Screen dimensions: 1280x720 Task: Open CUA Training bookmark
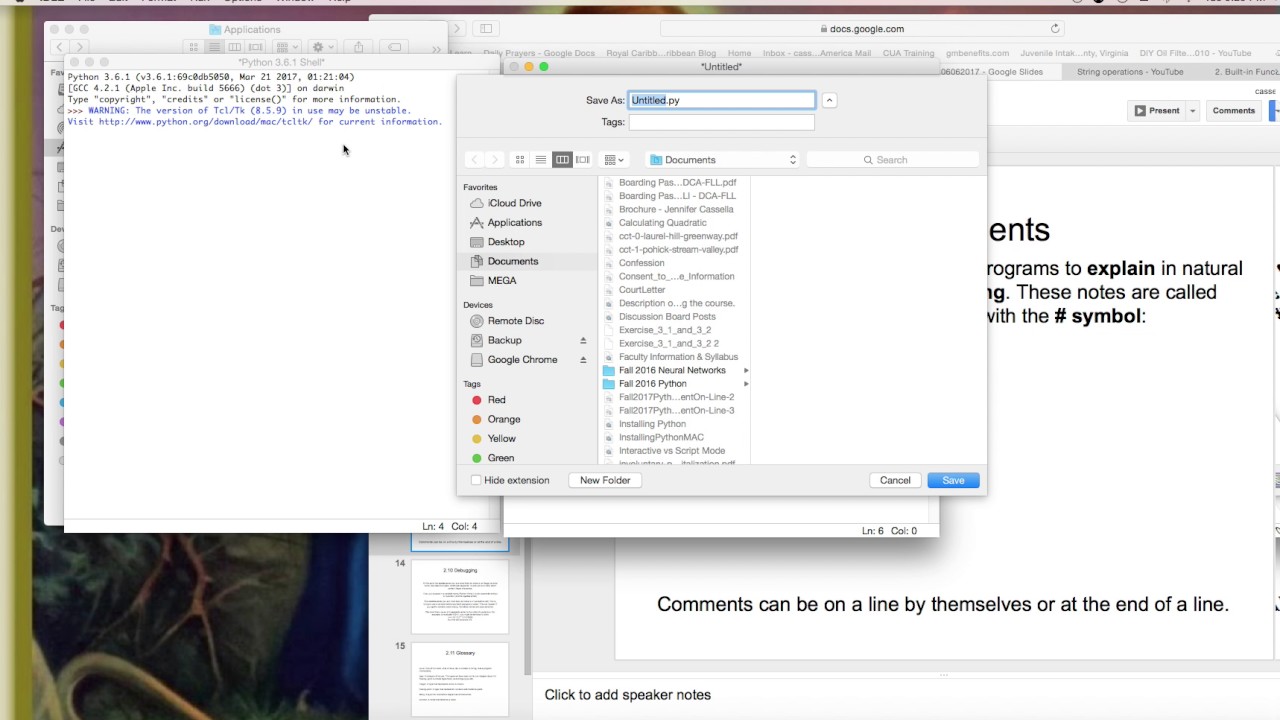[908, 53]
